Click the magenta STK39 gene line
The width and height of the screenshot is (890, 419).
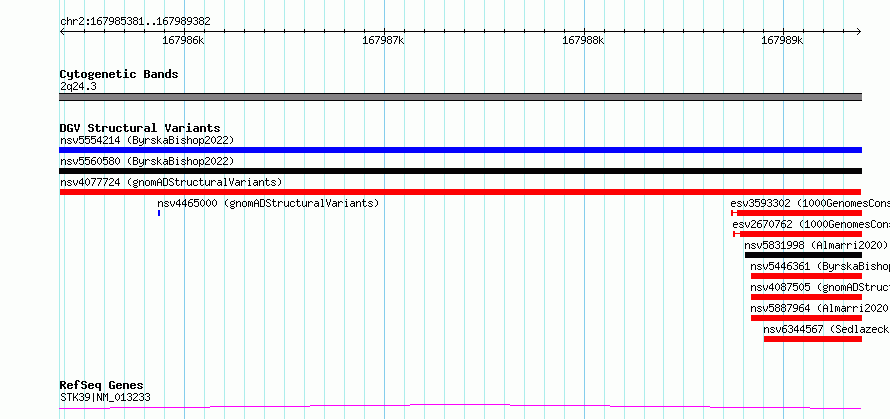coord(460,407)
